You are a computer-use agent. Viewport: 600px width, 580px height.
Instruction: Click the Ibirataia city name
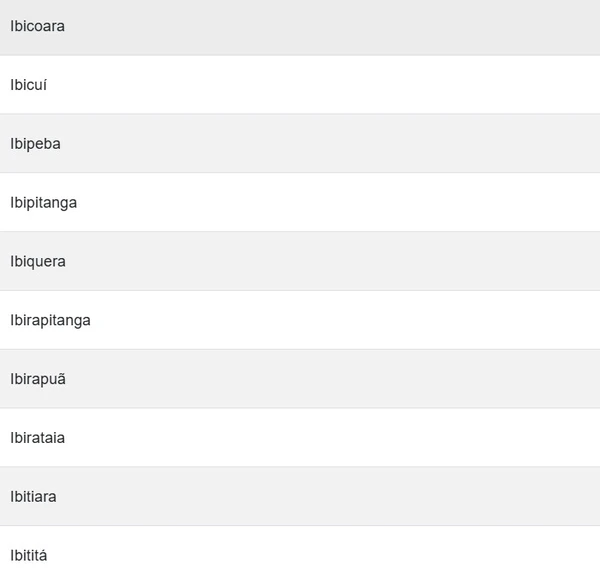(x=38, y=438)
